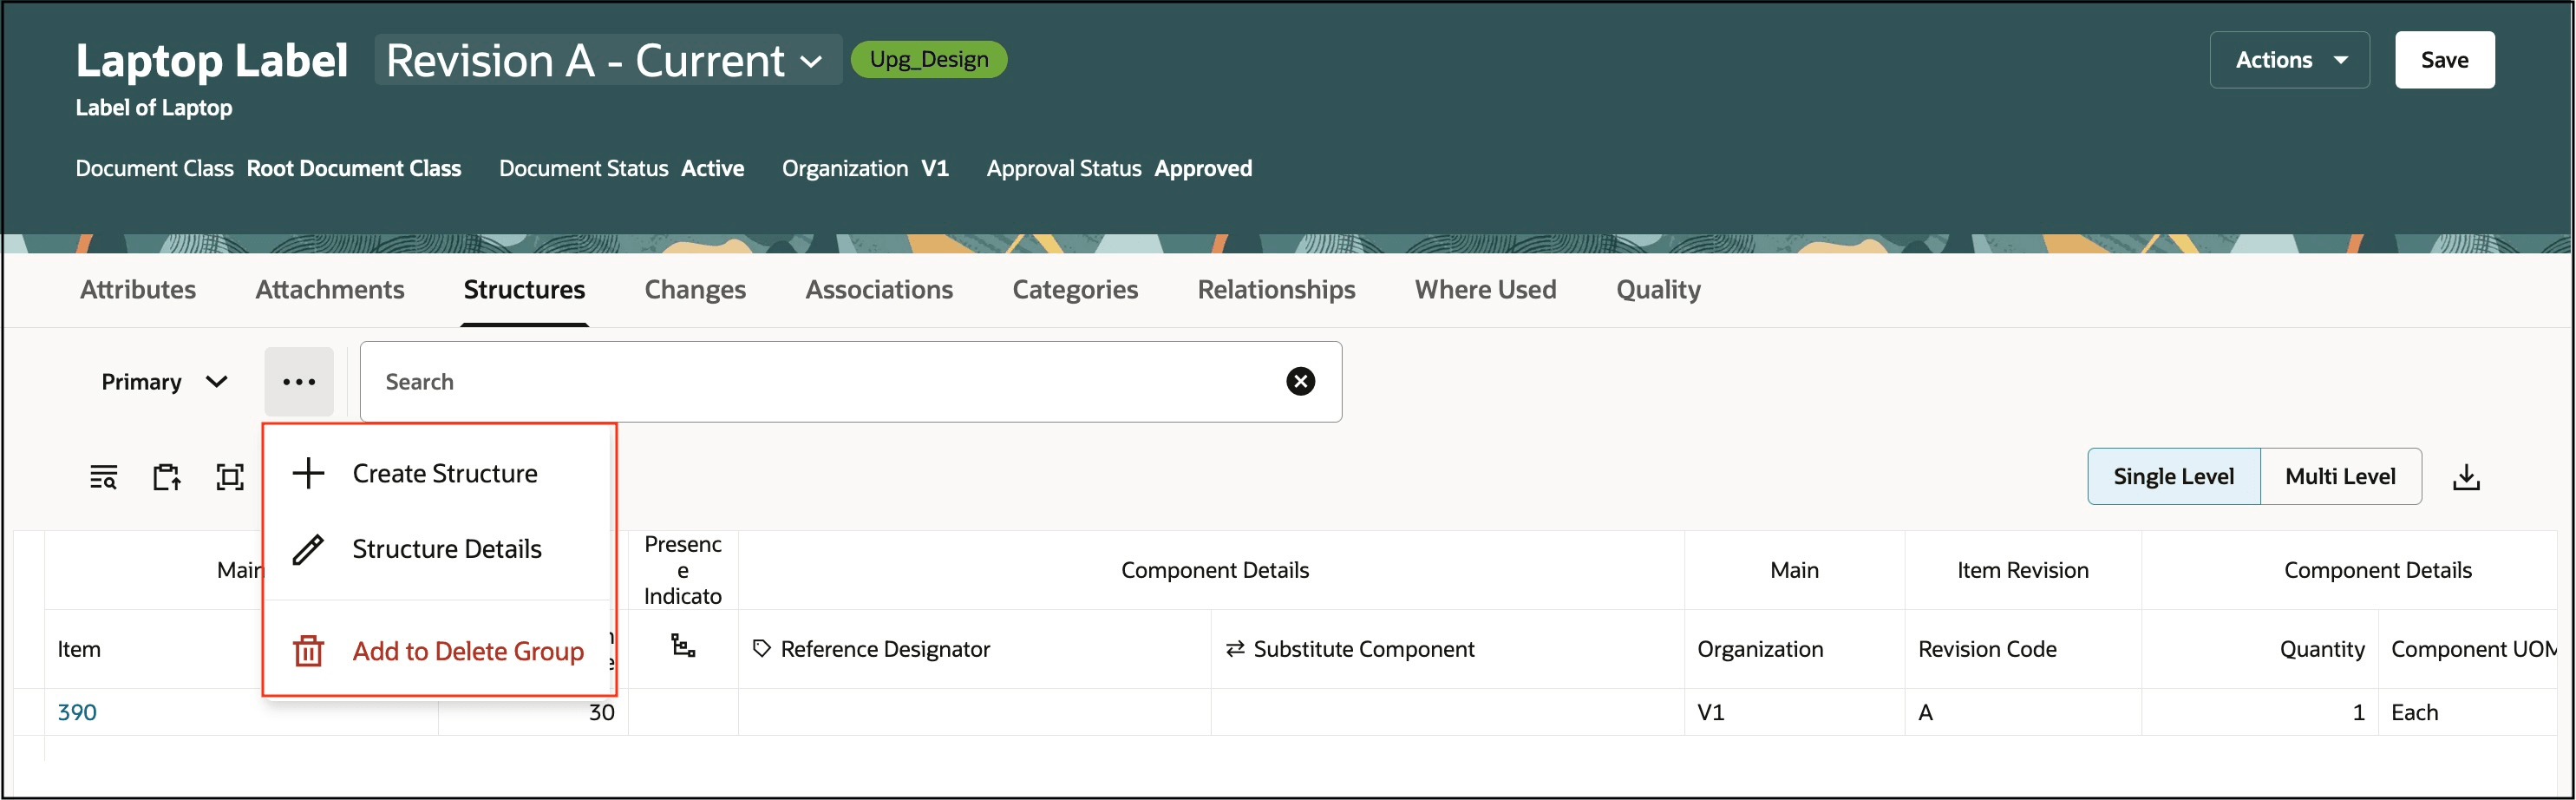Clear the search field with X icon
The width and height of the screenshot is (2576, 800).
click(1300, 381)
